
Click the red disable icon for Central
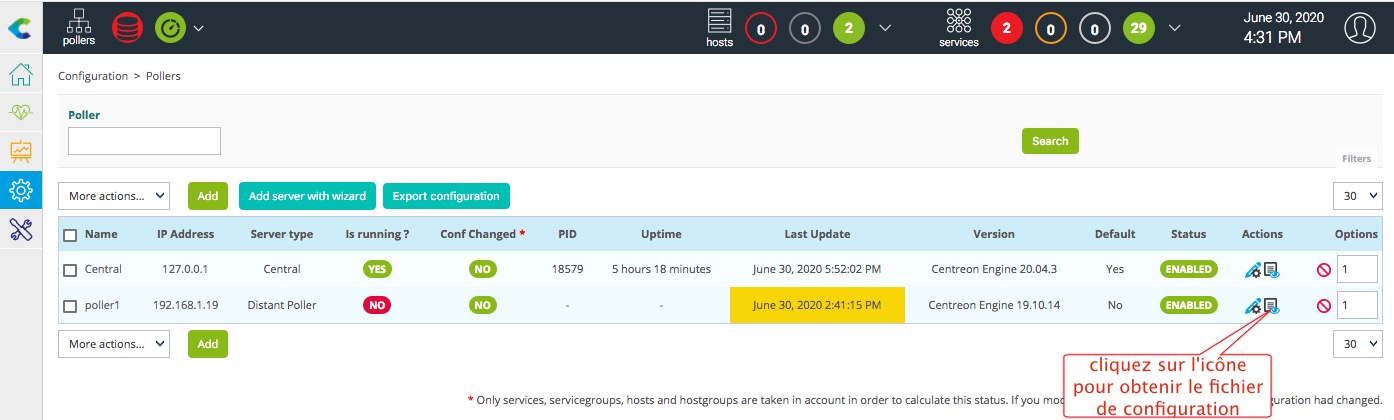[x=1323, y=270]
